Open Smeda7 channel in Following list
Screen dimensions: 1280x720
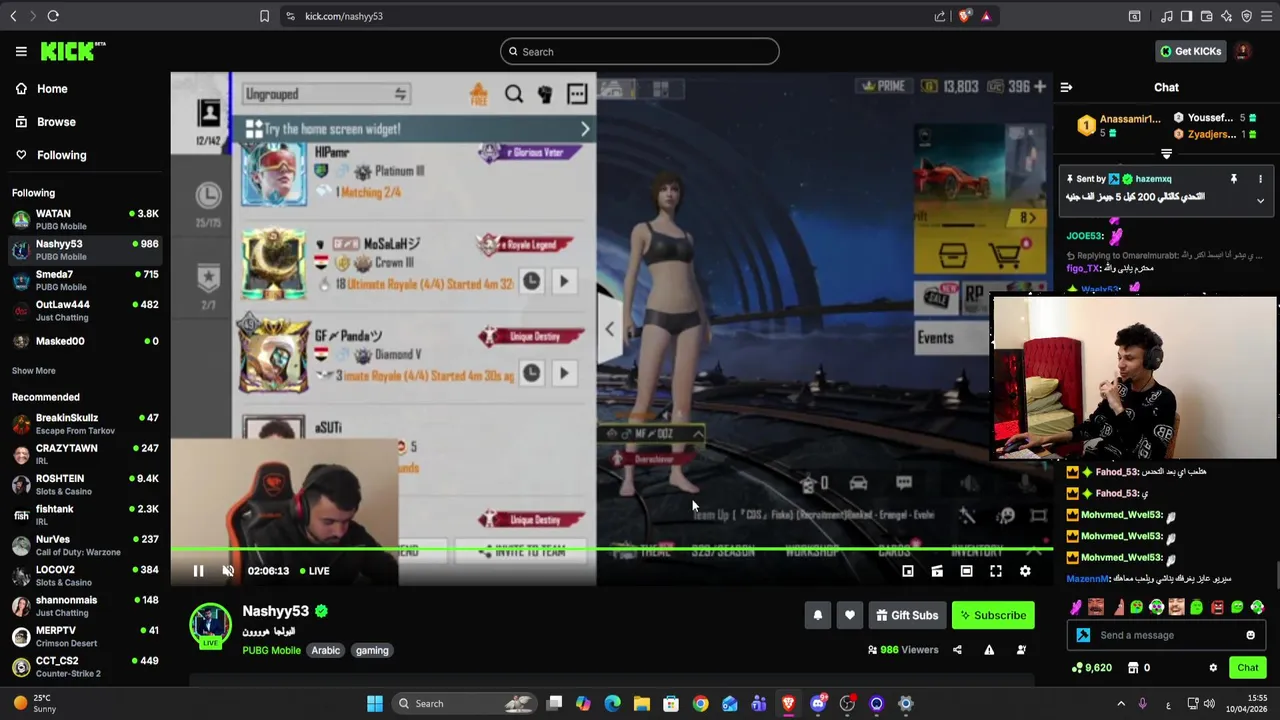click(85, 280)
